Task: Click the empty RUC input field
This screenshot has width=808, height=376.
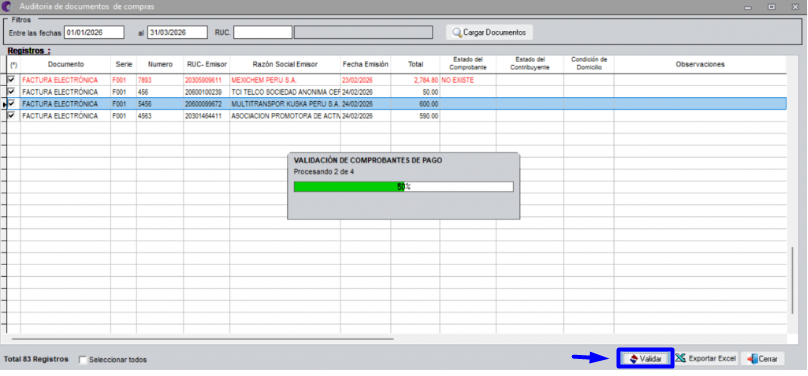Action: pos(262,32)
